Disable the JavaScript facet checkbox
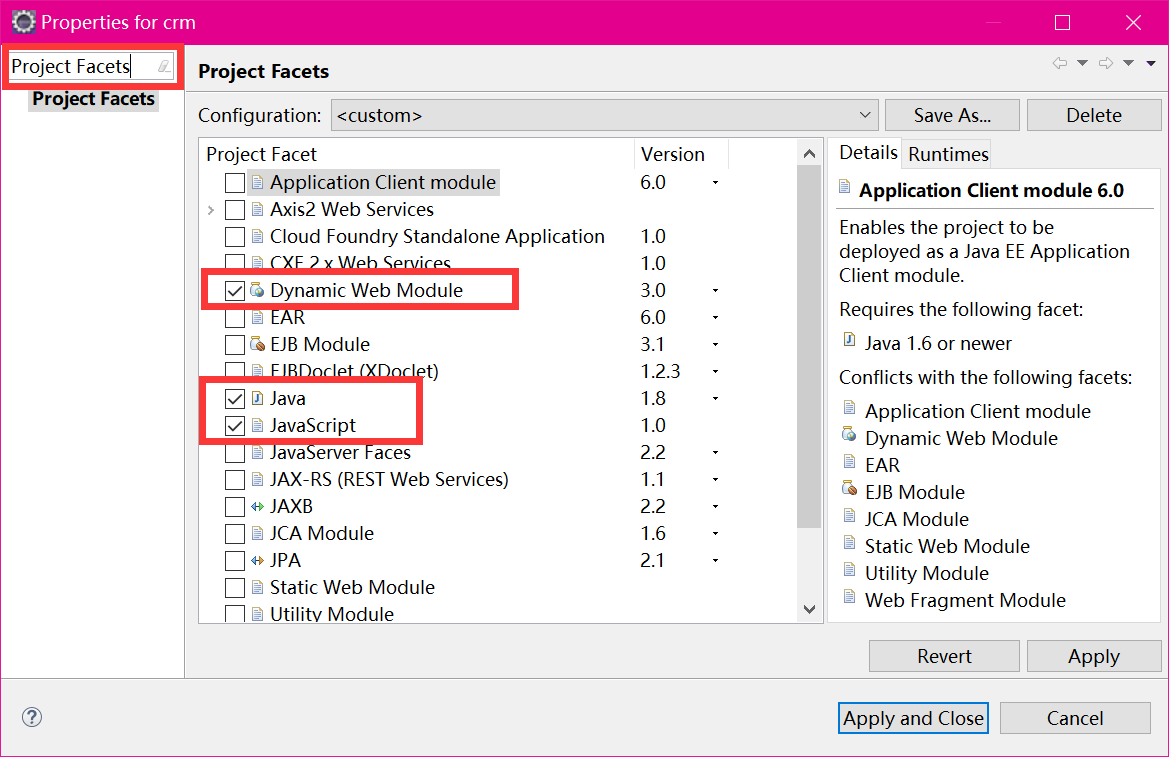Image resolution: width=1169 pixels, height=757 pixels. click(x=234, y=424)
